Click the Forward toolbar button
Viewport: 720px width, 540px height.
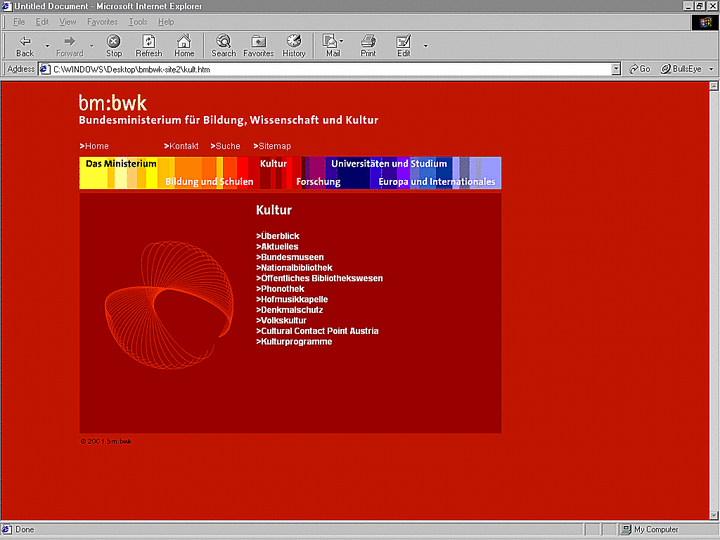69,46
